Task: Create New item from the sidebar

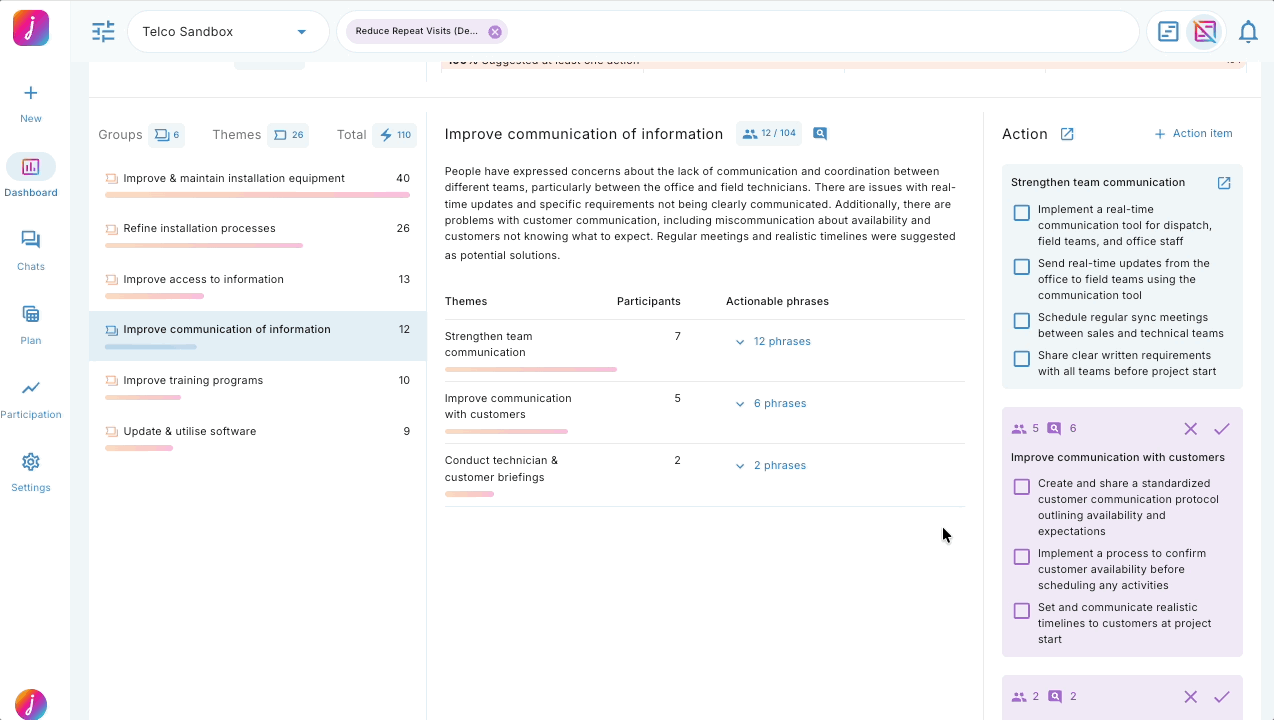Action: pyautogui.click(x=31, y=102)
